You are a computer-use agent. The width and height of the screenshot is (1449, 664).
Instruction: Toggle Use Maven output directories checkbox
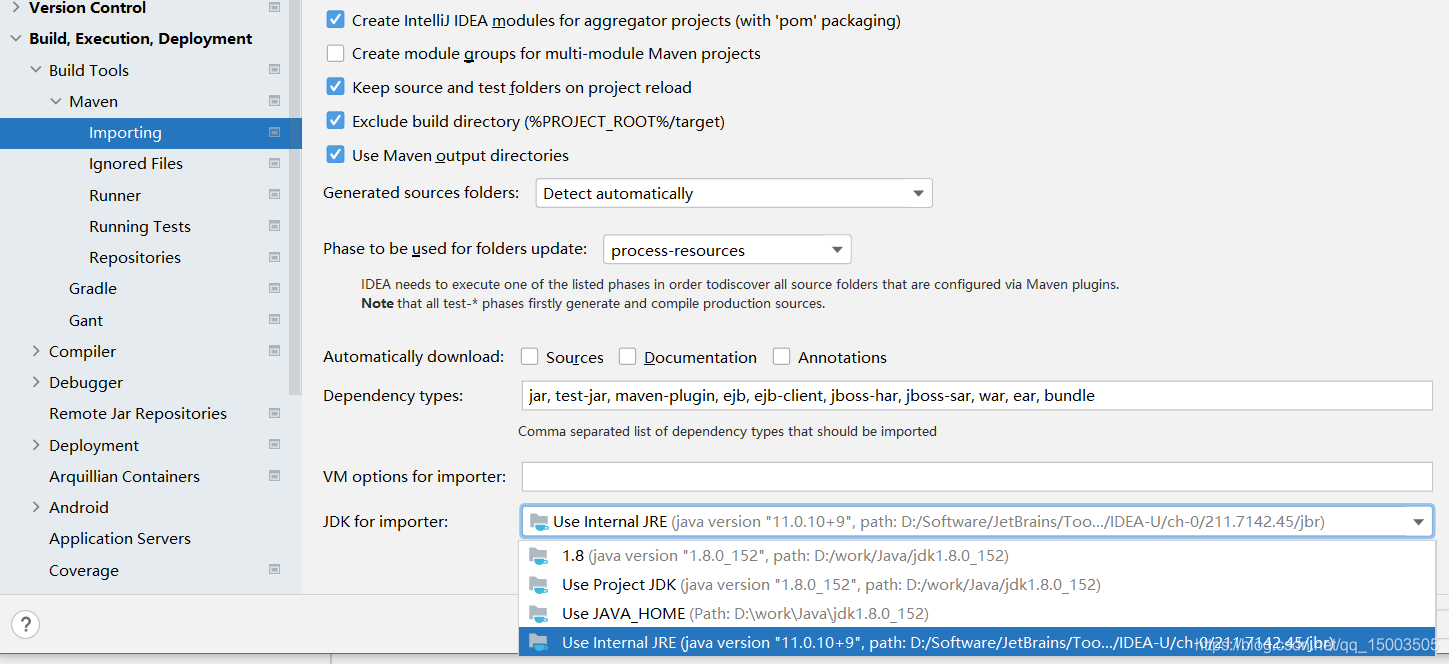(x=336, y=155)
